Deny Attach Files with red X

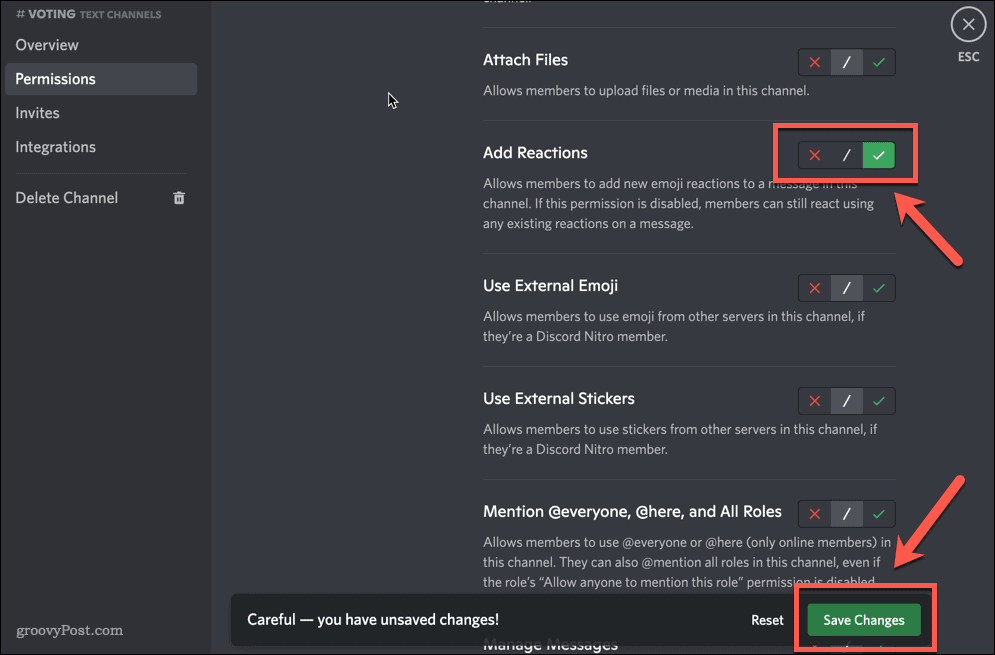pyautogui.click(x=814, y=62)
